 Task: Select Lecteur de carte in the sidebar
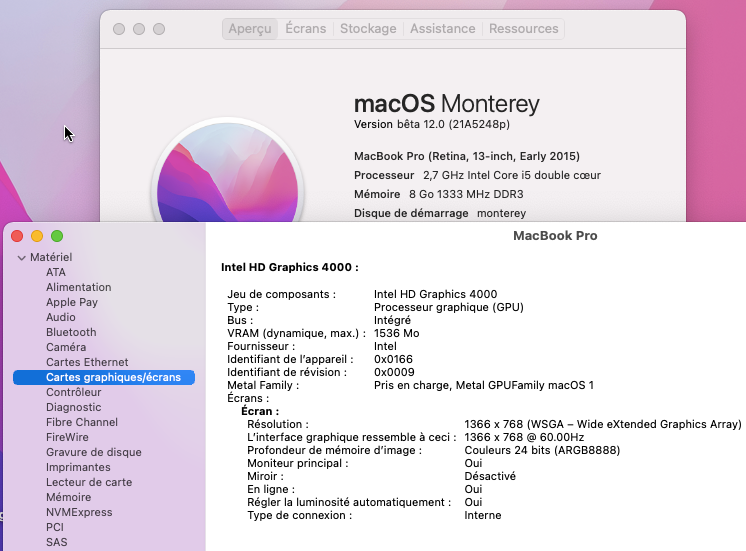89,482
